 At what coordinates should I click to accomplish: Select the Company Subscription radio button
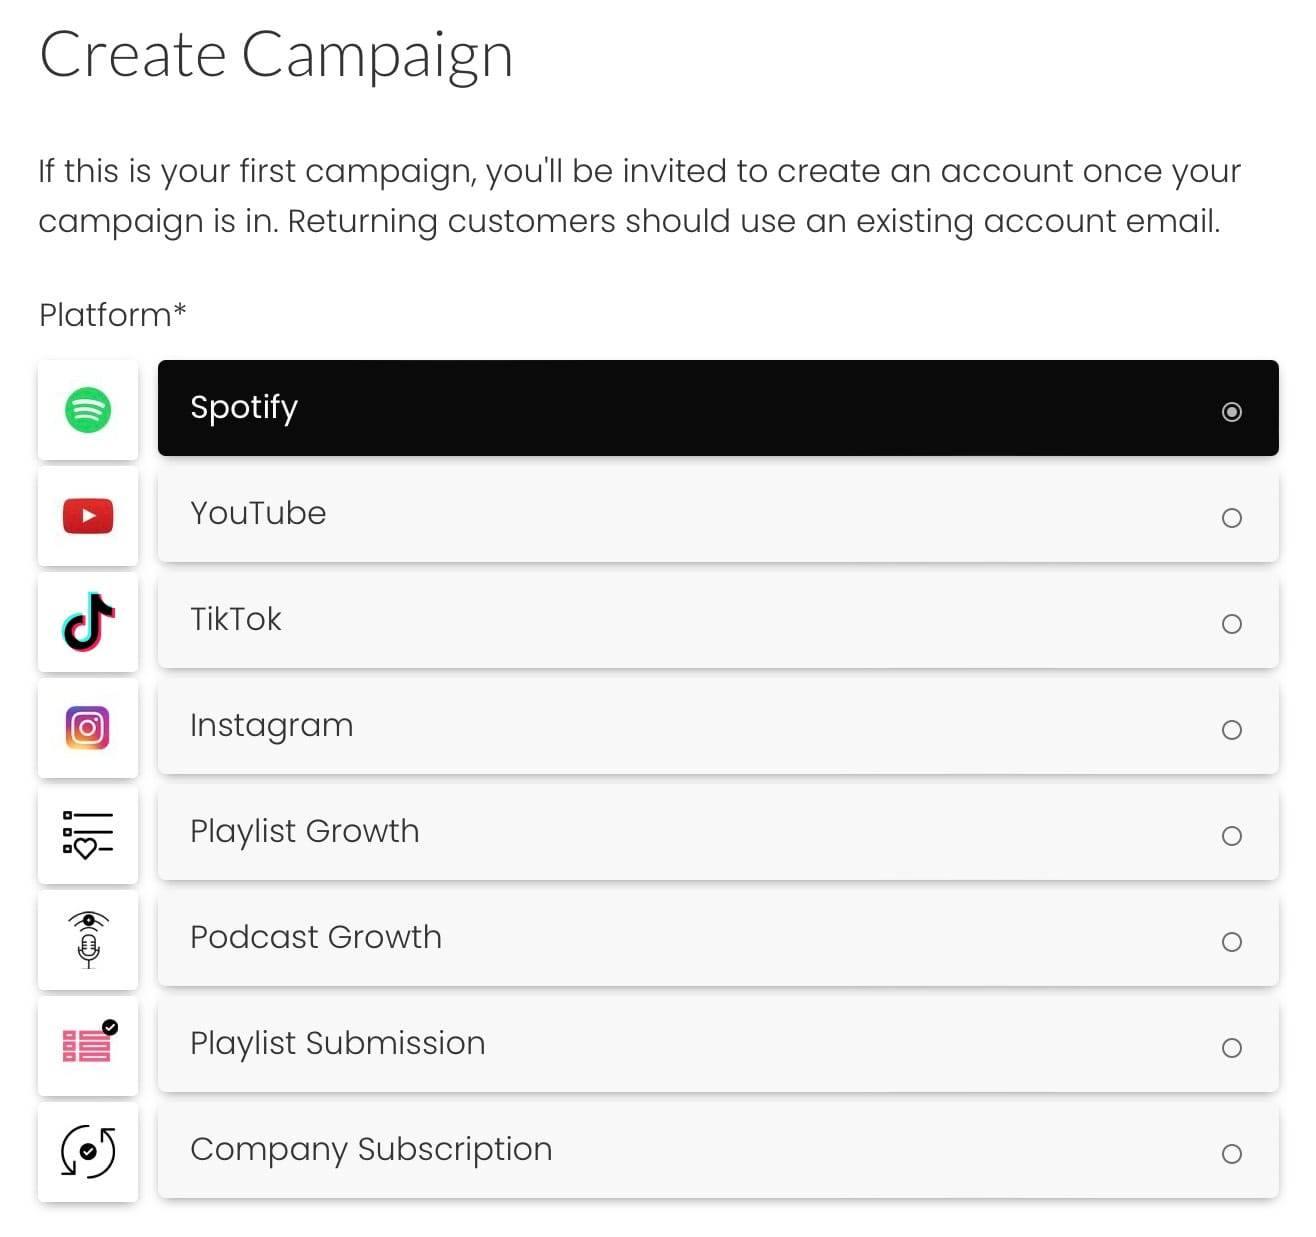(x=1232, y=1153)
